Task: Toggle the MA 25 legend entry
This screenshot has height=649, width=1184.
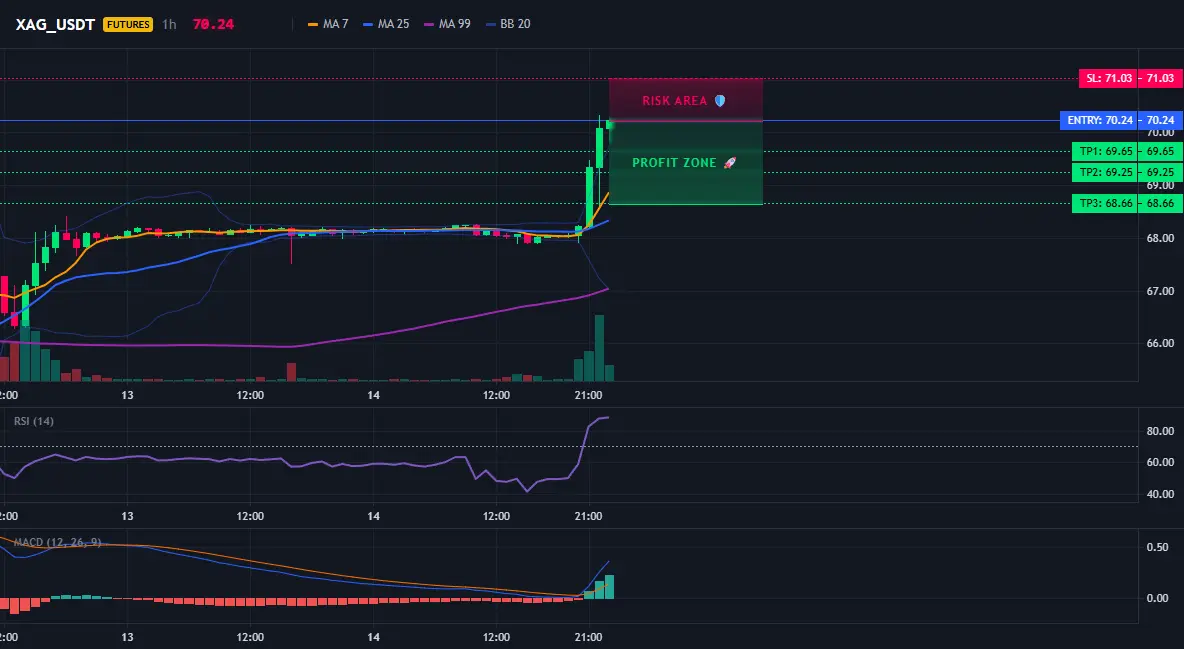Action: 386,24
